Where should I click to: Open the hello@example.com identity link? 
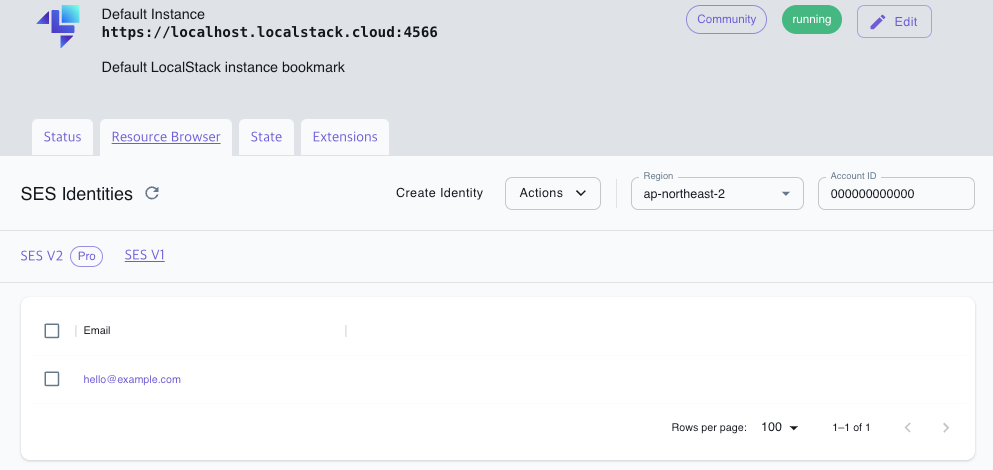point(132,379)
